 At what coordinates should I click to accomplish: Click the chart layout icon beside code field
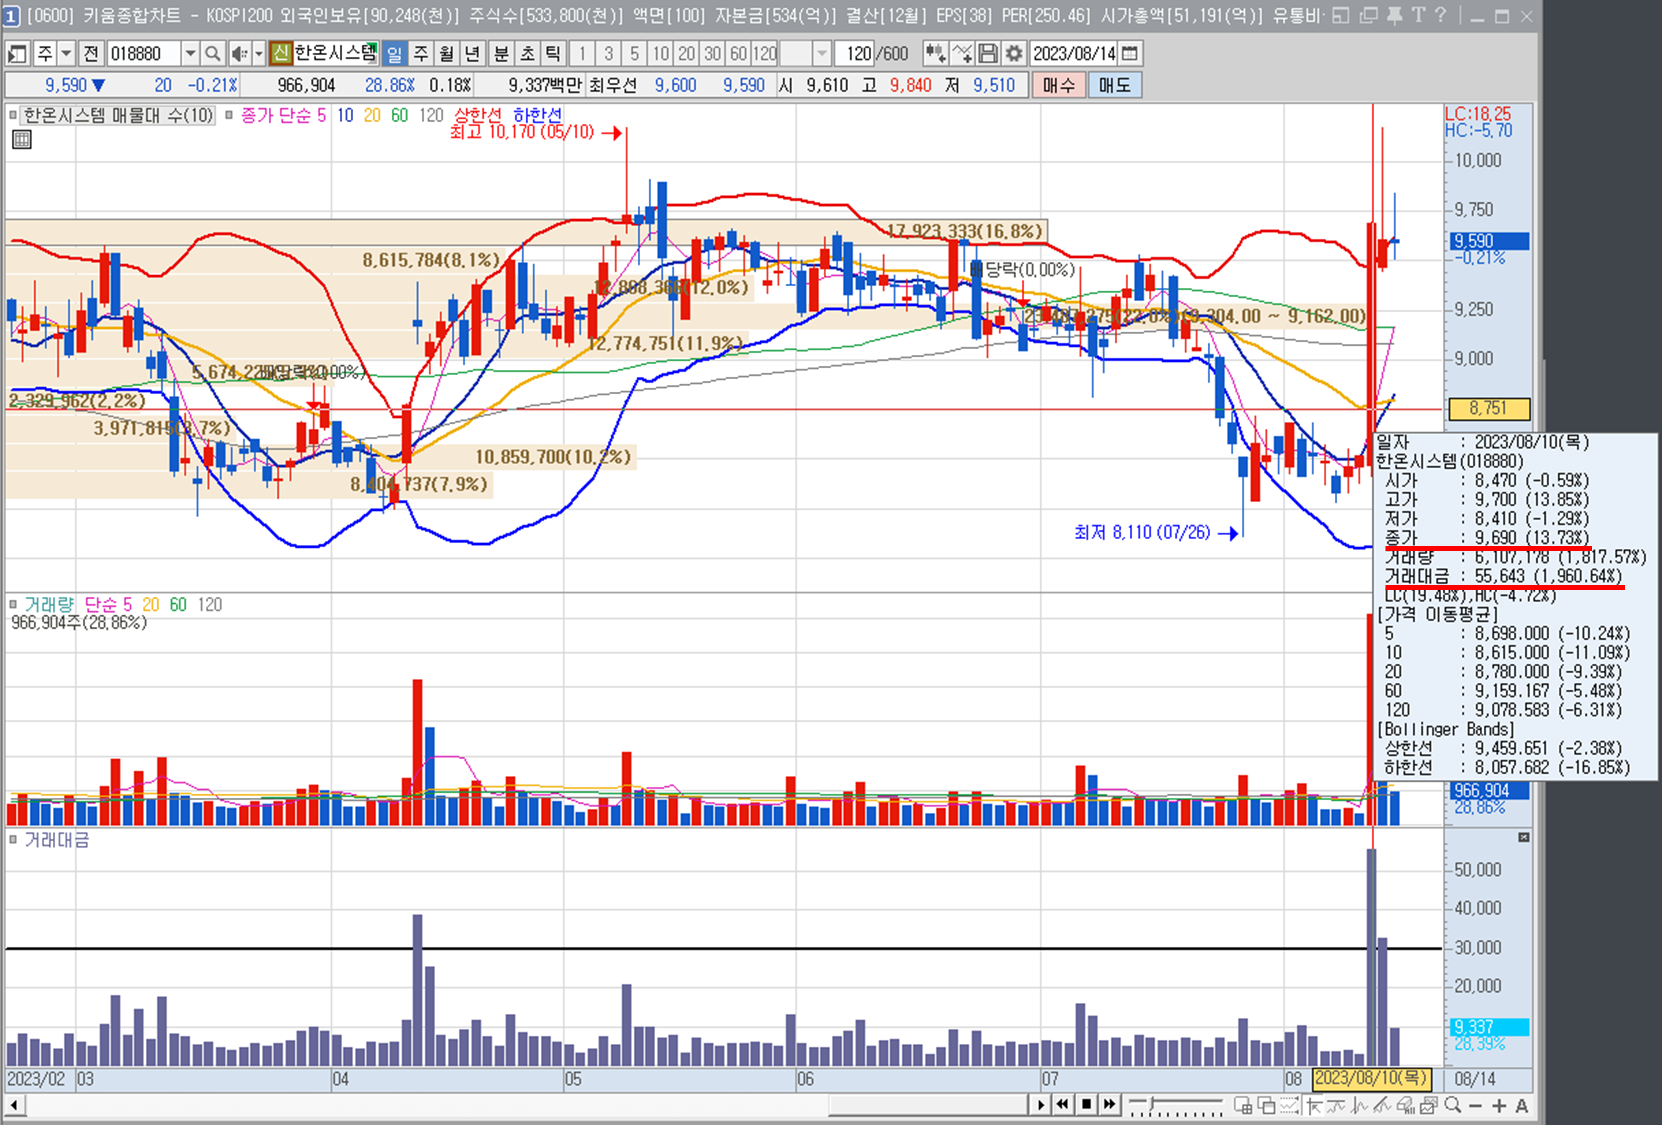click(17, 53)
